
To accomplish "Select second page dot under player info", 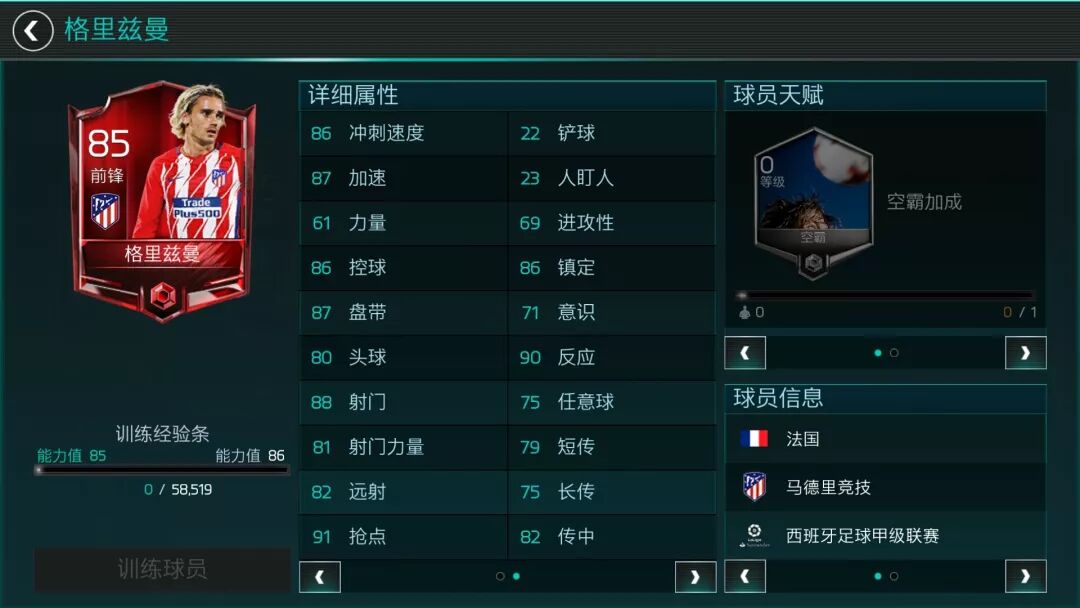I will (x=894, y=576).
